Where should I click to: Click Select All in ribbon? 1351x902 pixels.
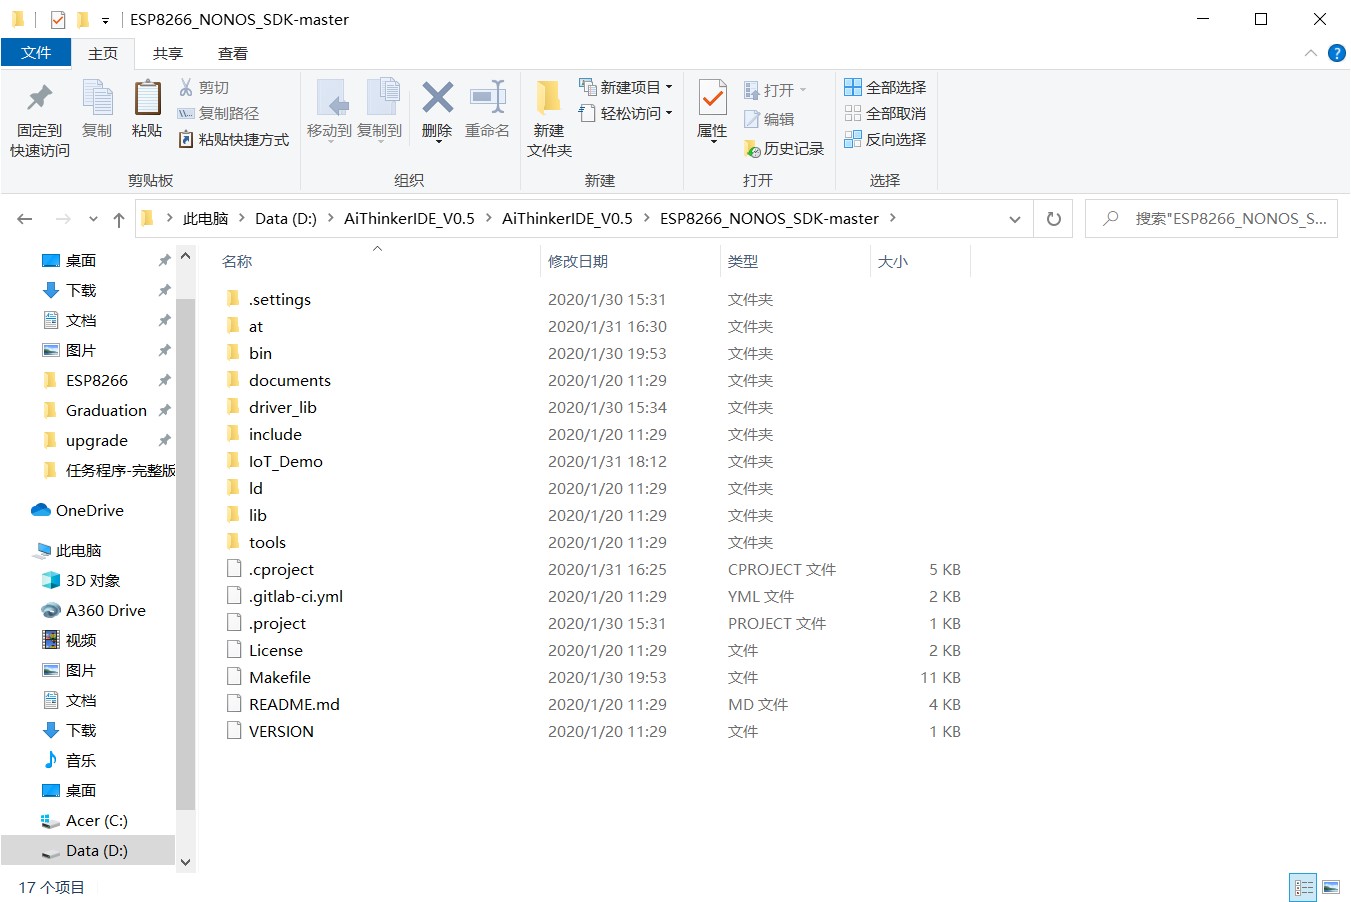(885, 88)
